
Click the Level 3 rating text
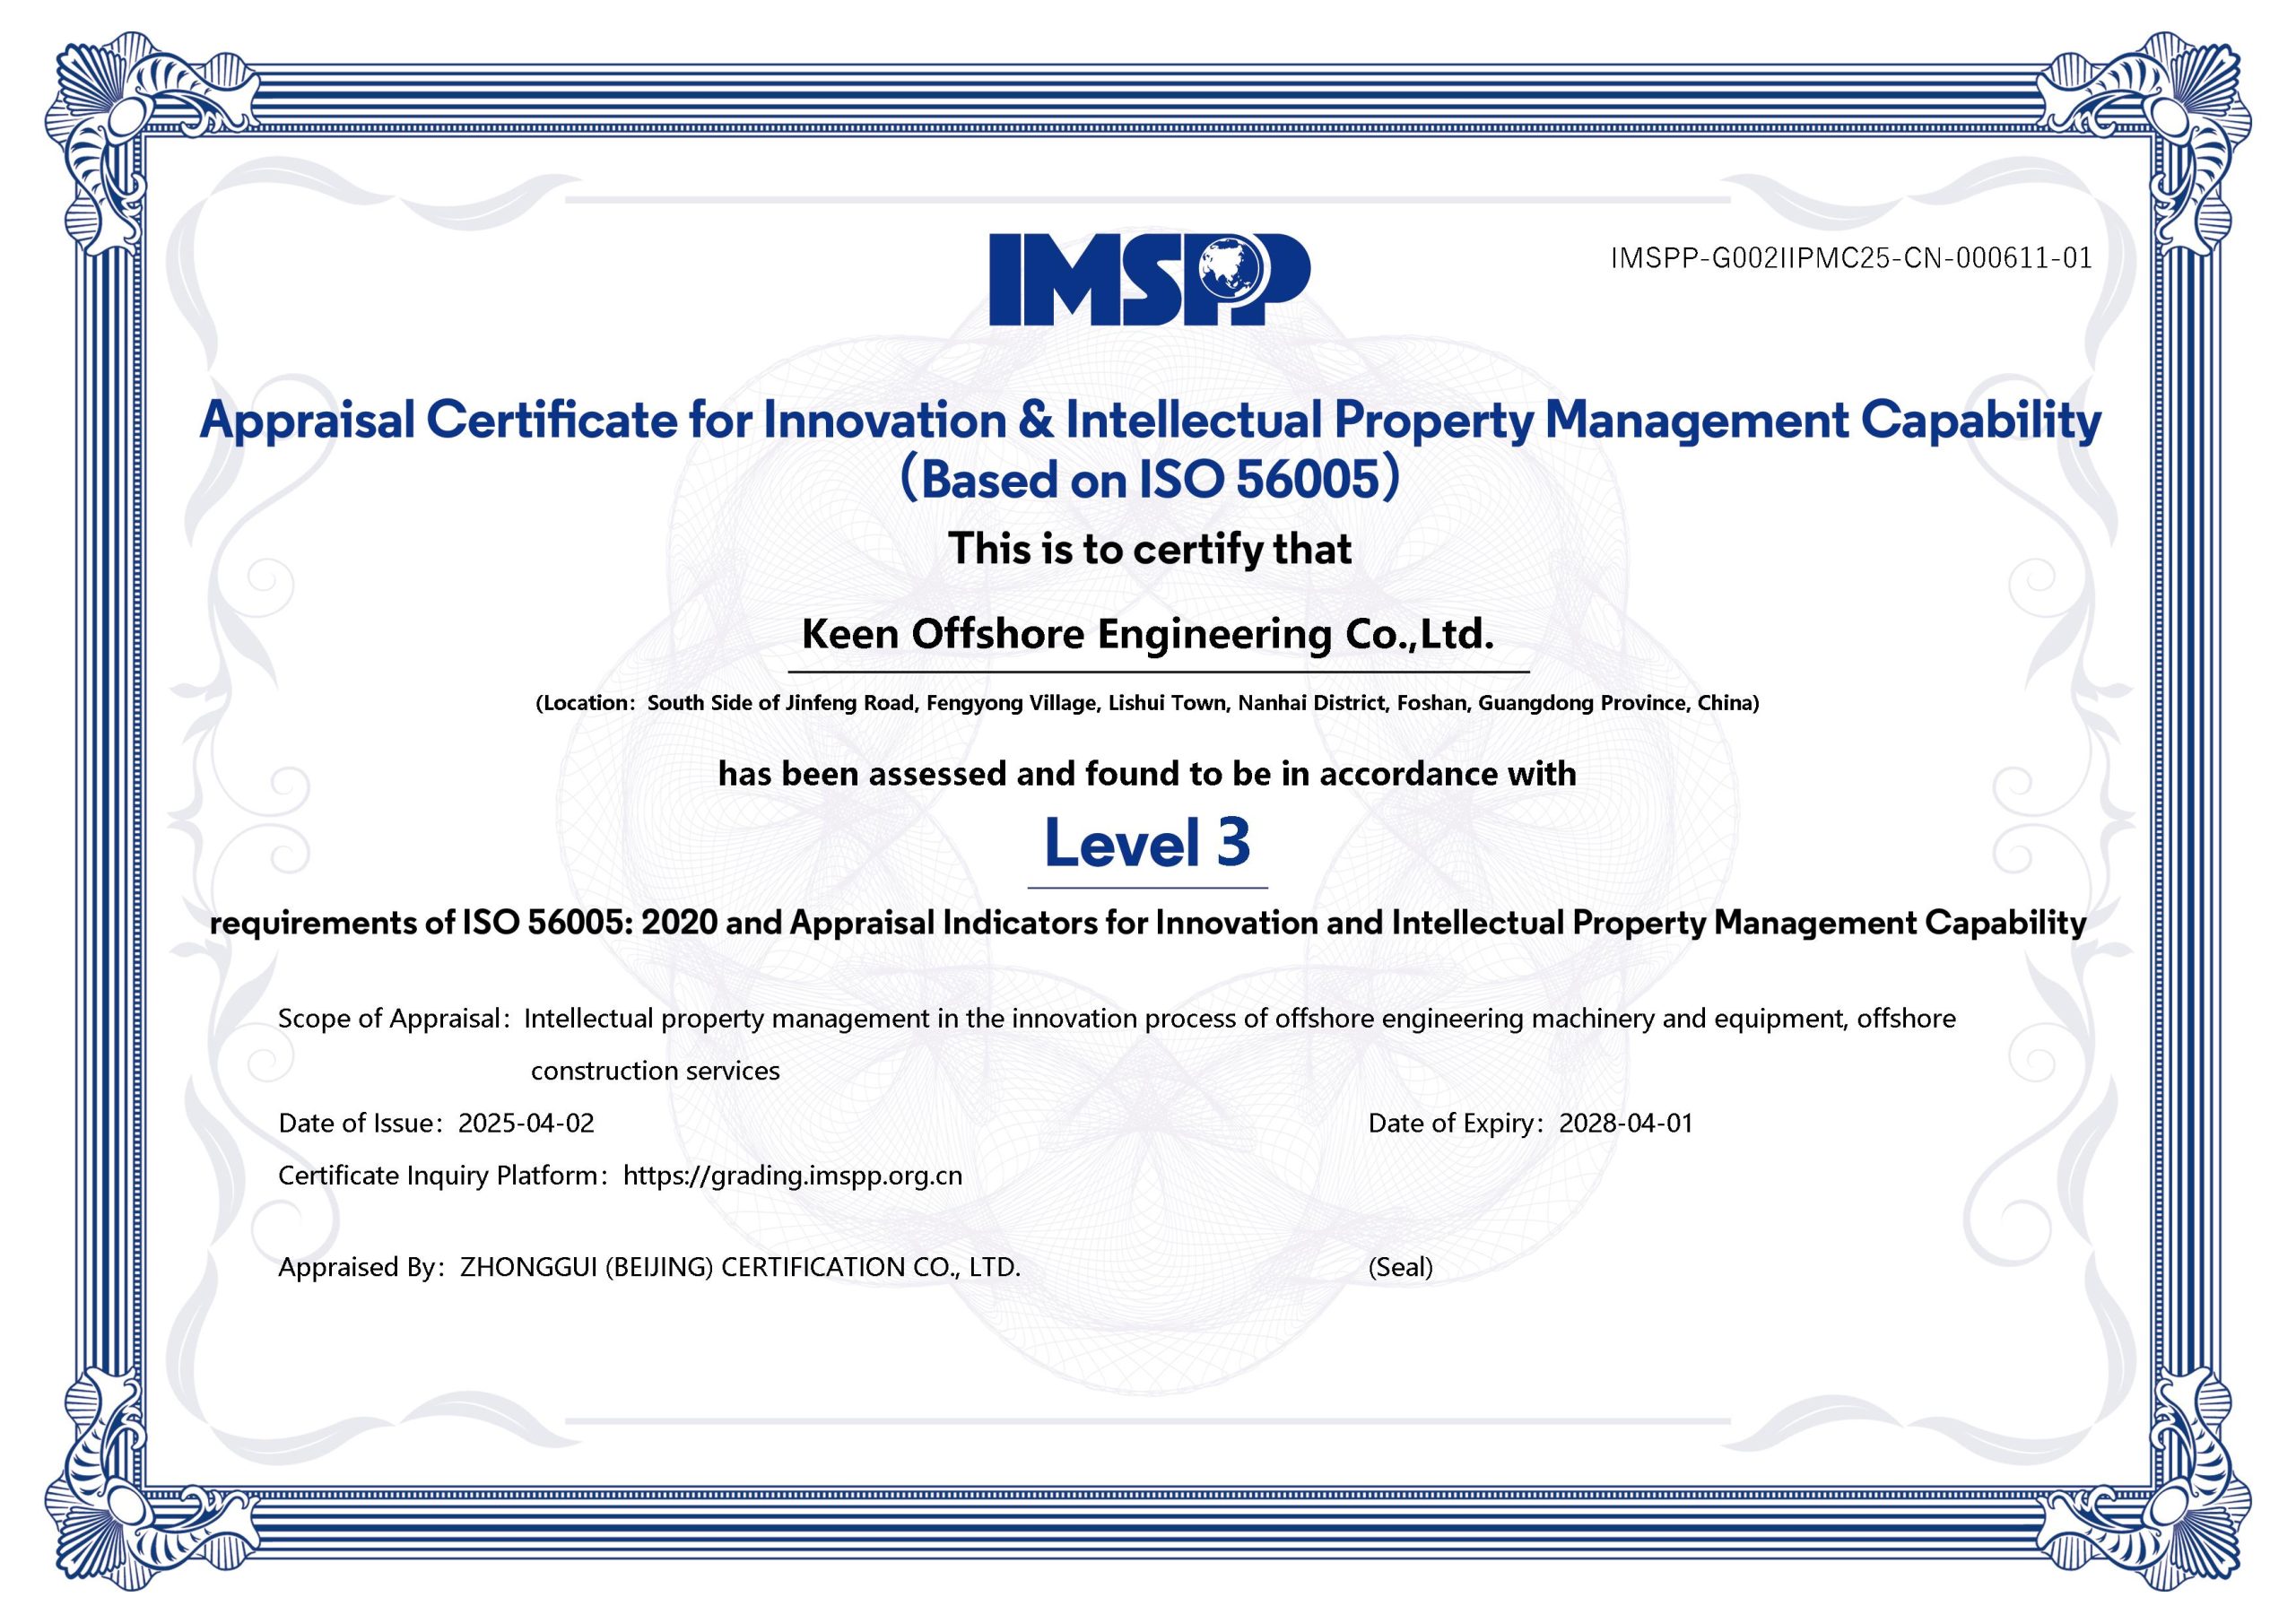(x=1147, y=843)
